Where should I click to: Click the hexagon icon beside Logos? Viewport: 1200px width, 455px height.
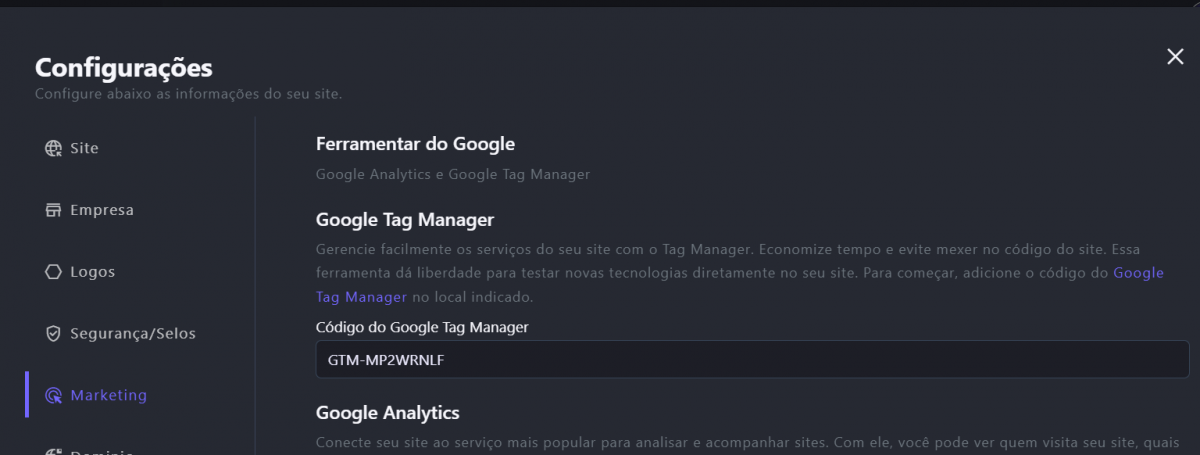[x=54, y=272]
